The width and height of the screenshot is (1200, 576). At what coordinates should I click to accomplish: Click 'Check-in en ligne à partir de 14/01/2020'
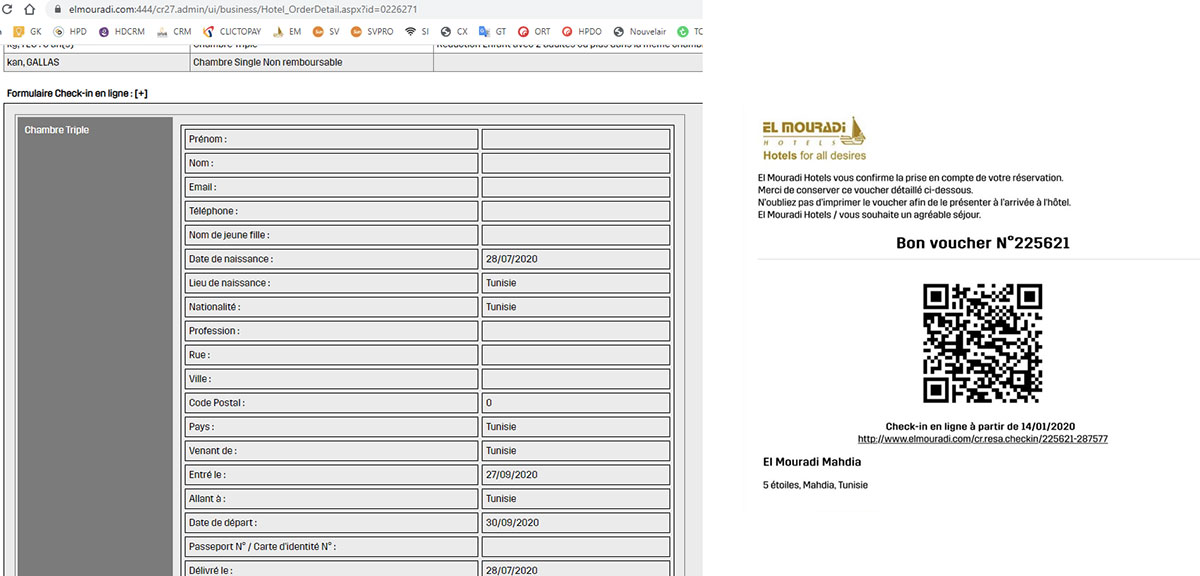click(x=980, y=426)
